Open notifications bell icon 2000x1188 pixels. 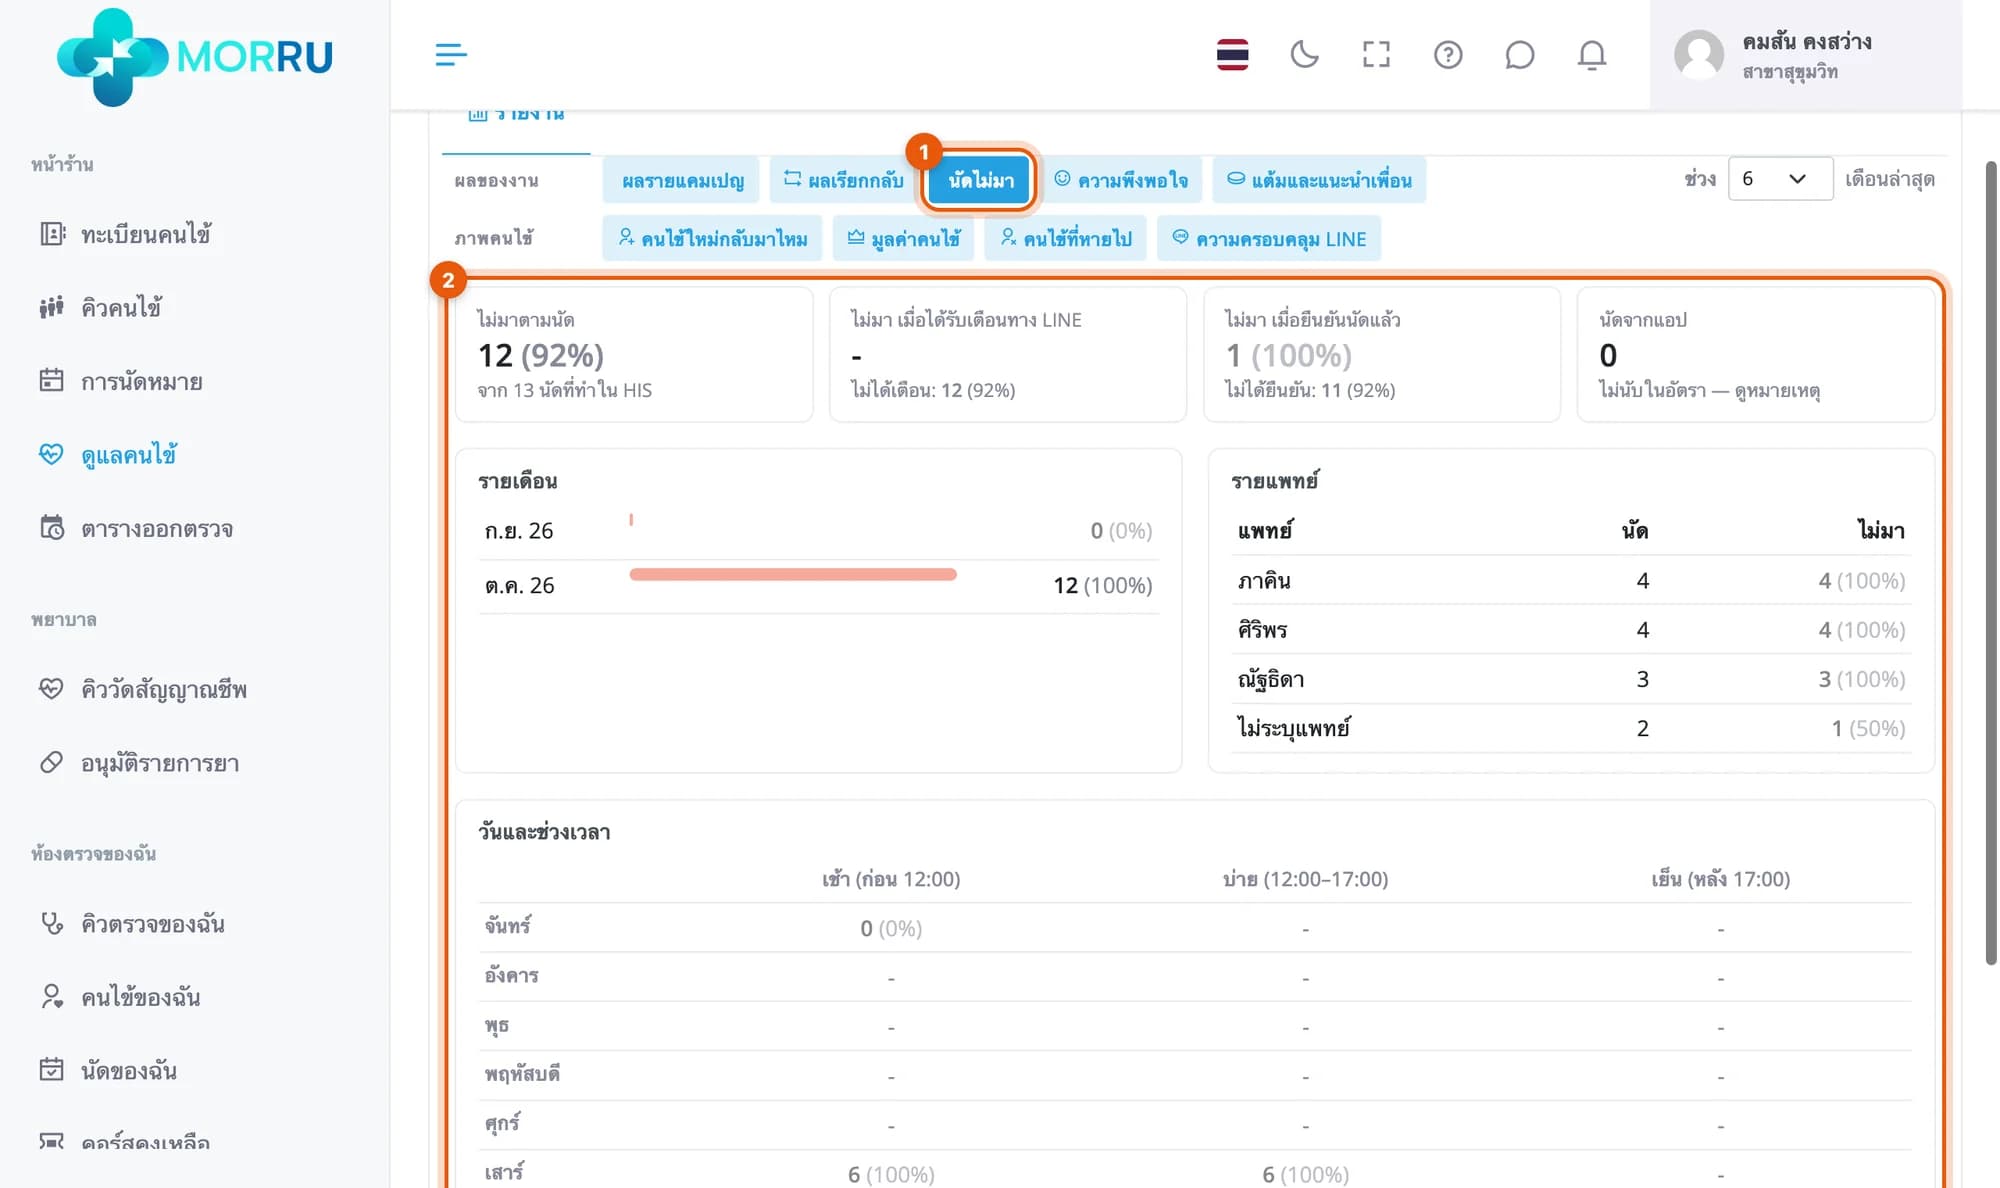pyautogui.click(x=1591, y=54)
